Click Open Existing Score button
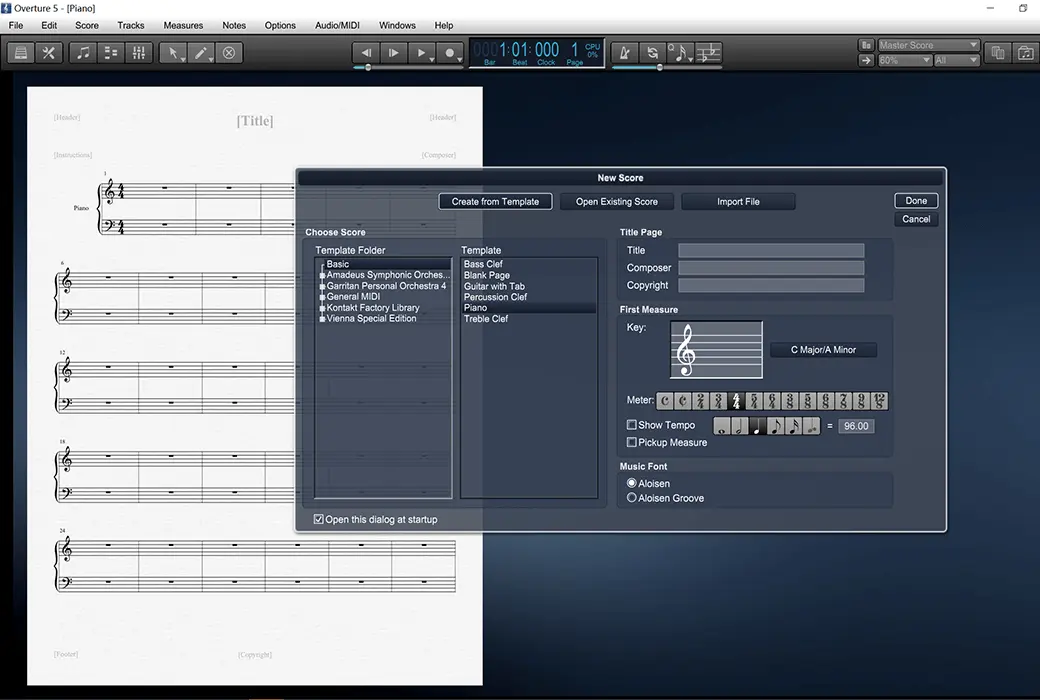This screenshot has width=1040, height=700. pyautogui.click(x=617, y=202)
